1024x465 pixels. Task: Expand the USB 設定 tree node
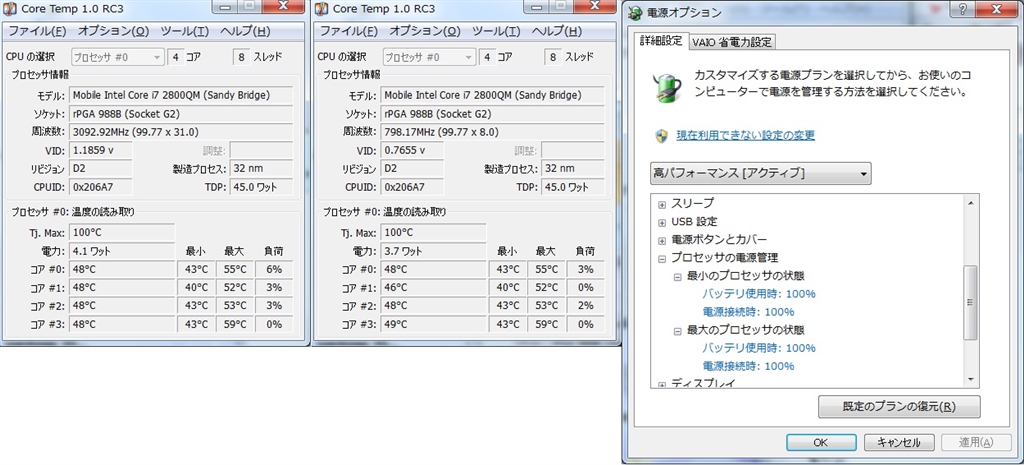coord(662,222)
